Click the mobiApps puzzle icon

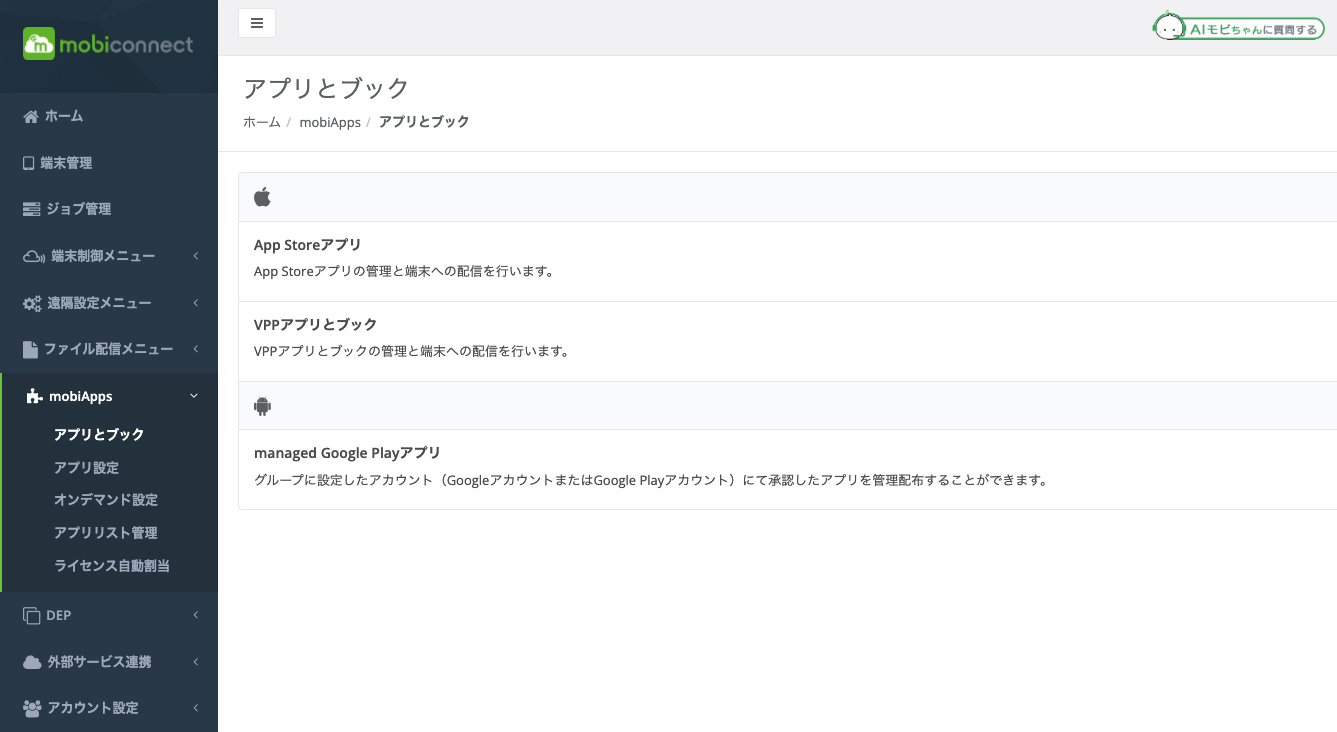coord(31,395)
